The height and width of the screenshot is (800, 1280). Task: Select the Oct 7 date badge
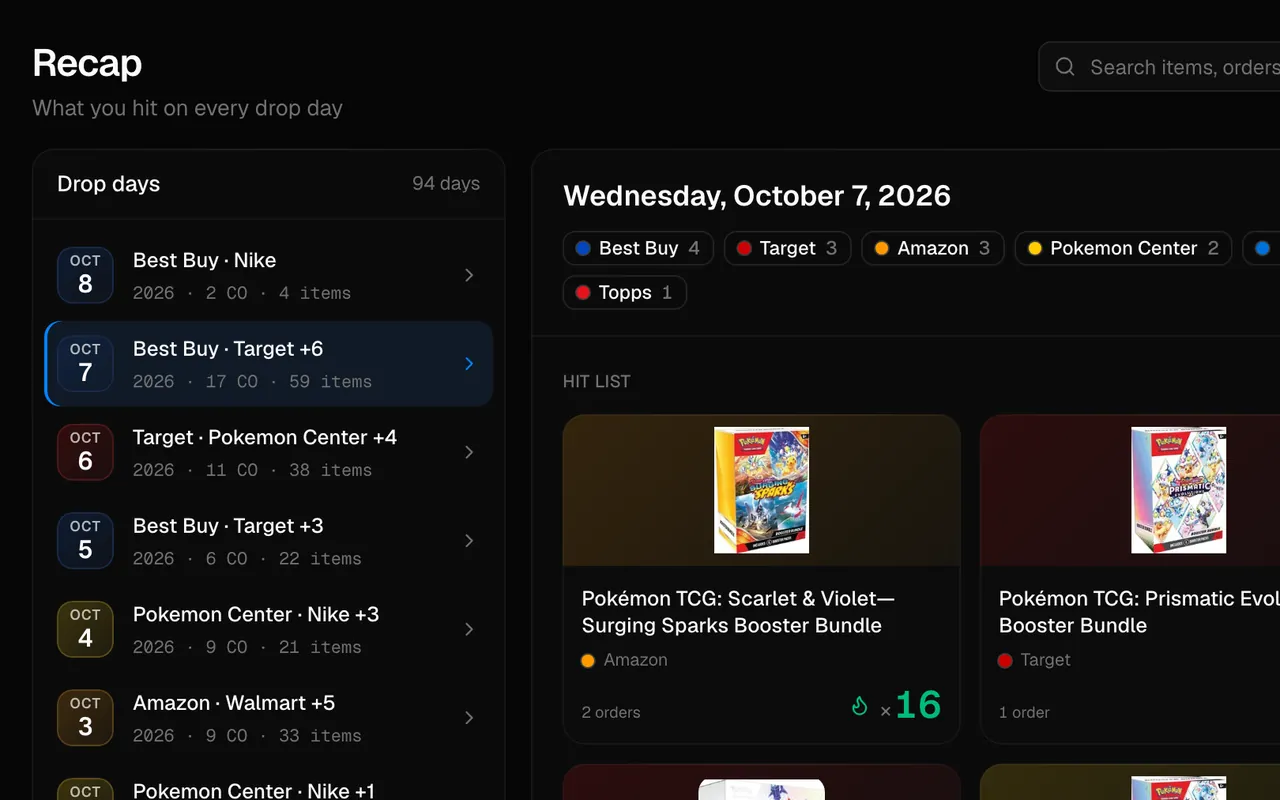[x=85, y=364]
